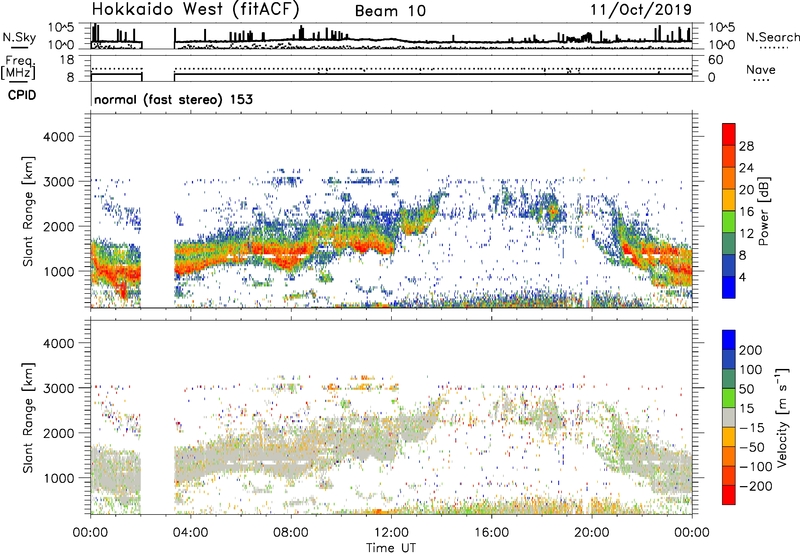The width and height of the screenshot is (800, 554).
Task: Click the data gap near 03:00 in the power panel
Action: pos(158,209)
